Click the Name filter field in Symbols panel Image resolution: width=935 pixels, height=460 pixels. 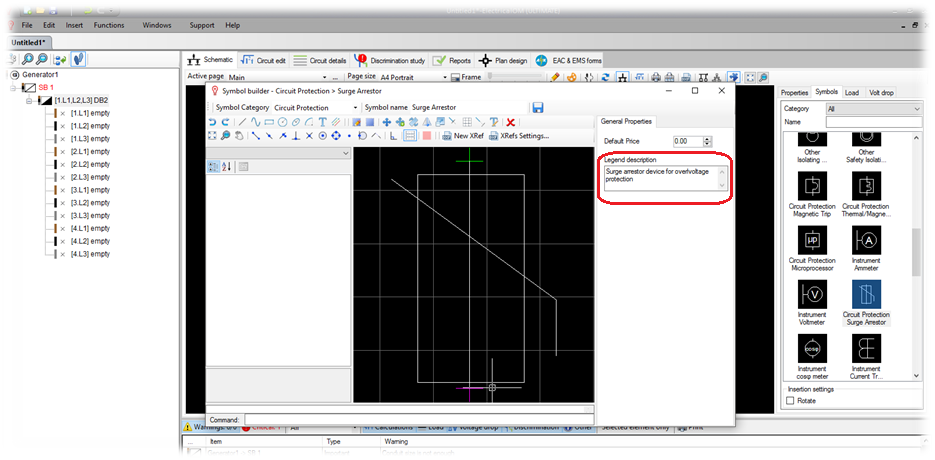[x=874, y=122]
